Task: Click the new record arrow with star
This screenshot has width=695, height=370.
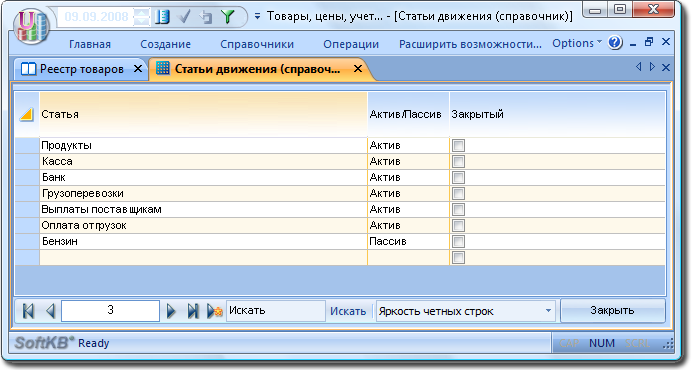Action: coord(215,311)
